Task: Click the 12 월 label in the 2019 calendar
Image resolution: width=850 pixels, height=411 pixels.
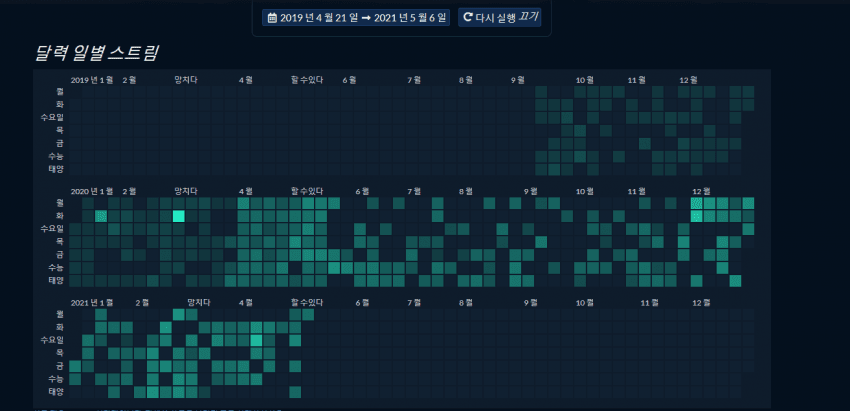Action: (688, 80)
